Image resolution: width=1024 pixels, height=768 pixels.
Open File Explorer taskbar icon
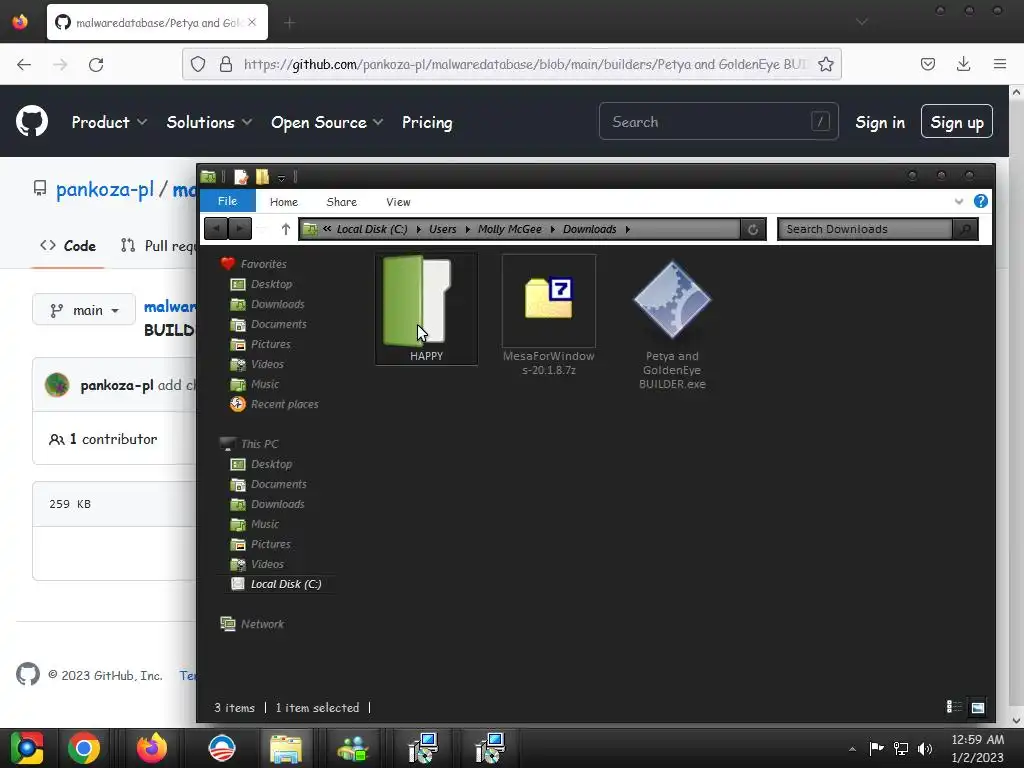click(x=285, y=748)
